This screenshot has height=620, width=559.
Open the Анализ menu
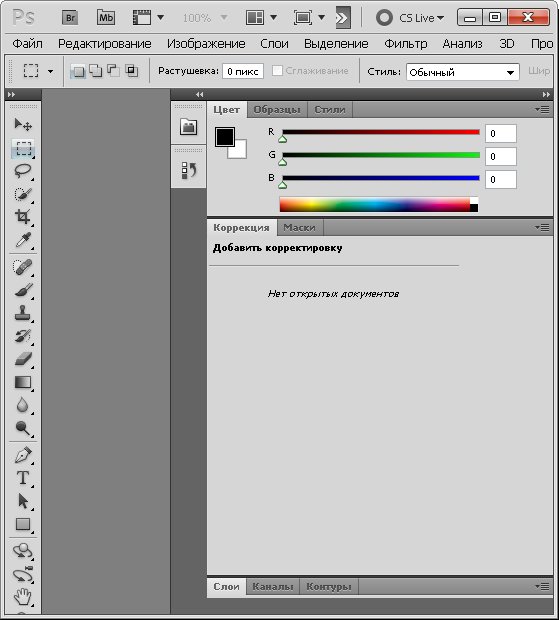(x=462, y=43)
